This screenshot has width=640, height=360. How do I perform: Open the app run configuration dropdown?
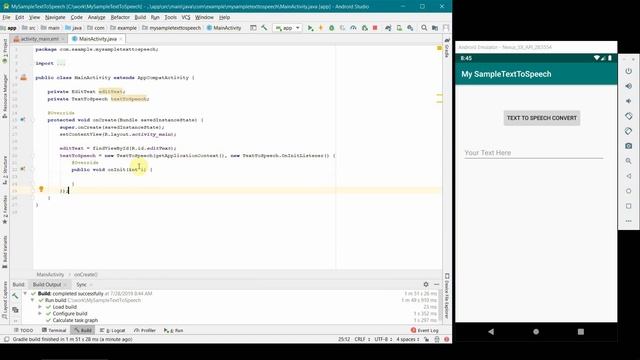[288, 28]
